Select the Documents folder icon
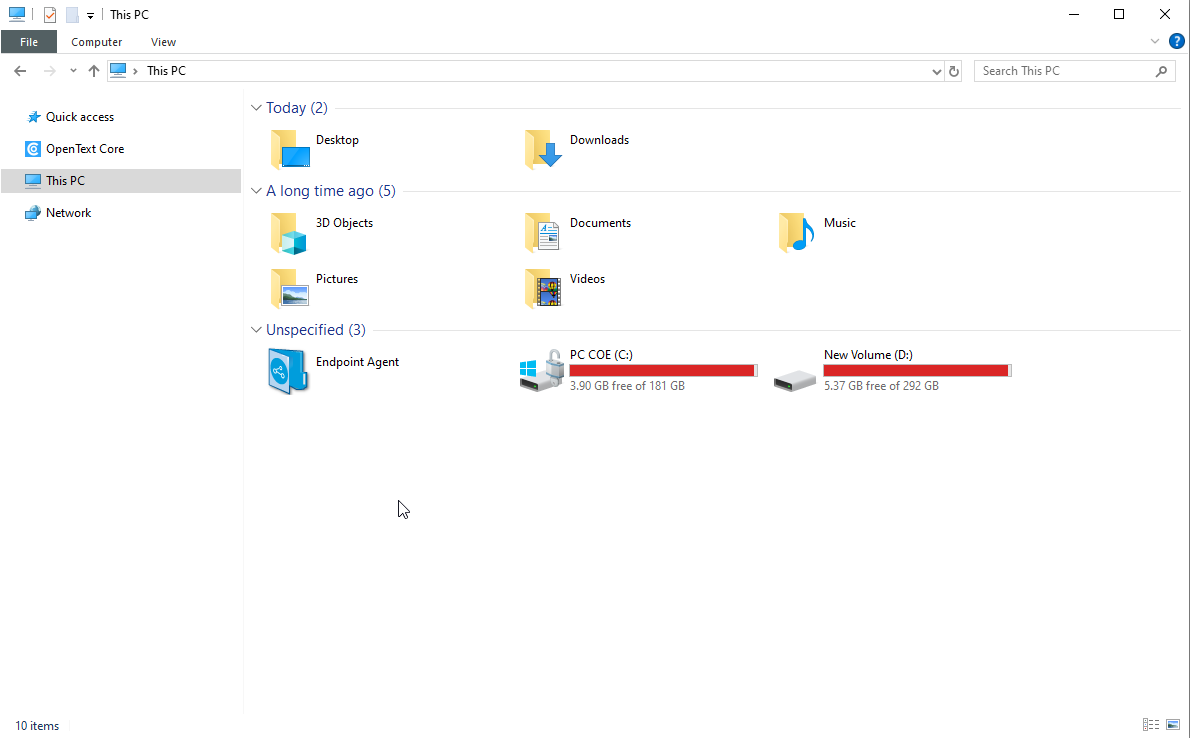 (x=544, y=232)
